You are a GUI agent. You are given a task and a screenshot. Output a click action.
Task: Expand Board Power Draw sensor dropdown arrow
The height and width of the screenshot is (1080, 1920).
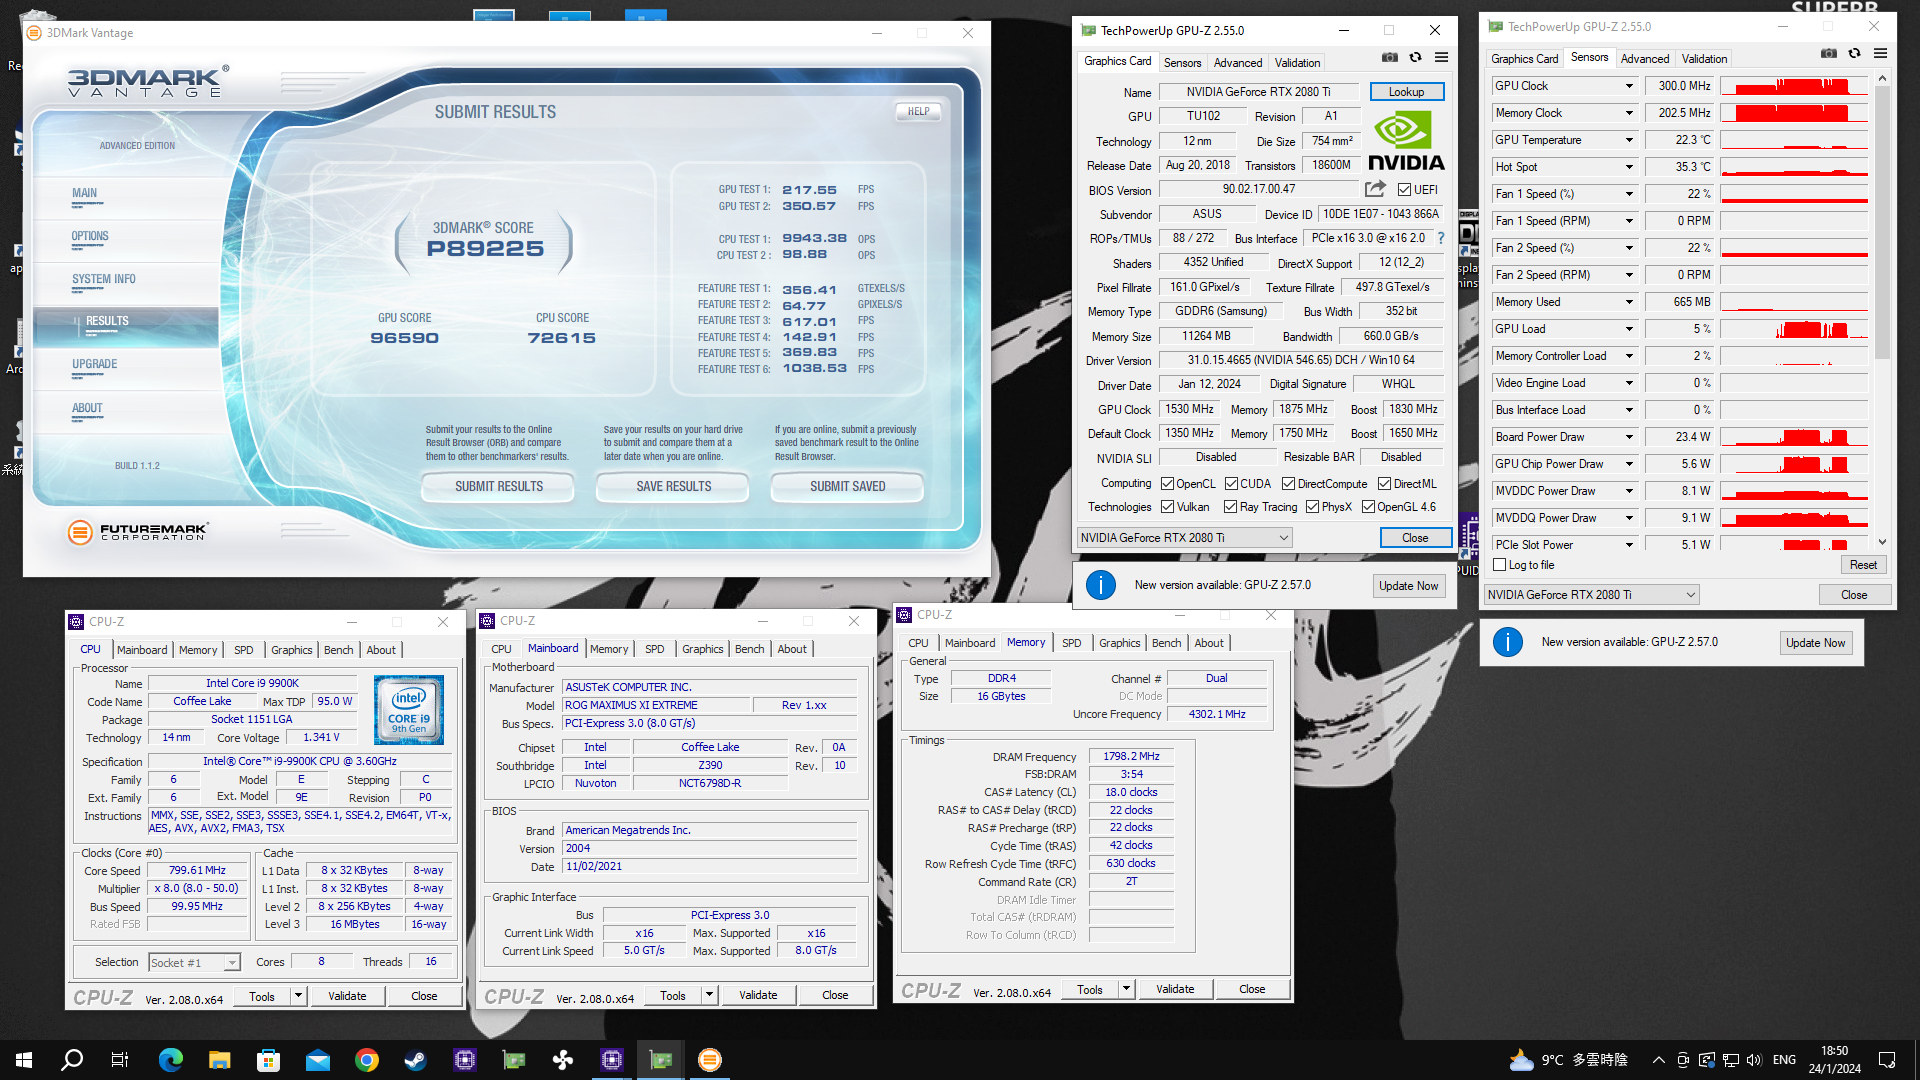point(1629,437)
